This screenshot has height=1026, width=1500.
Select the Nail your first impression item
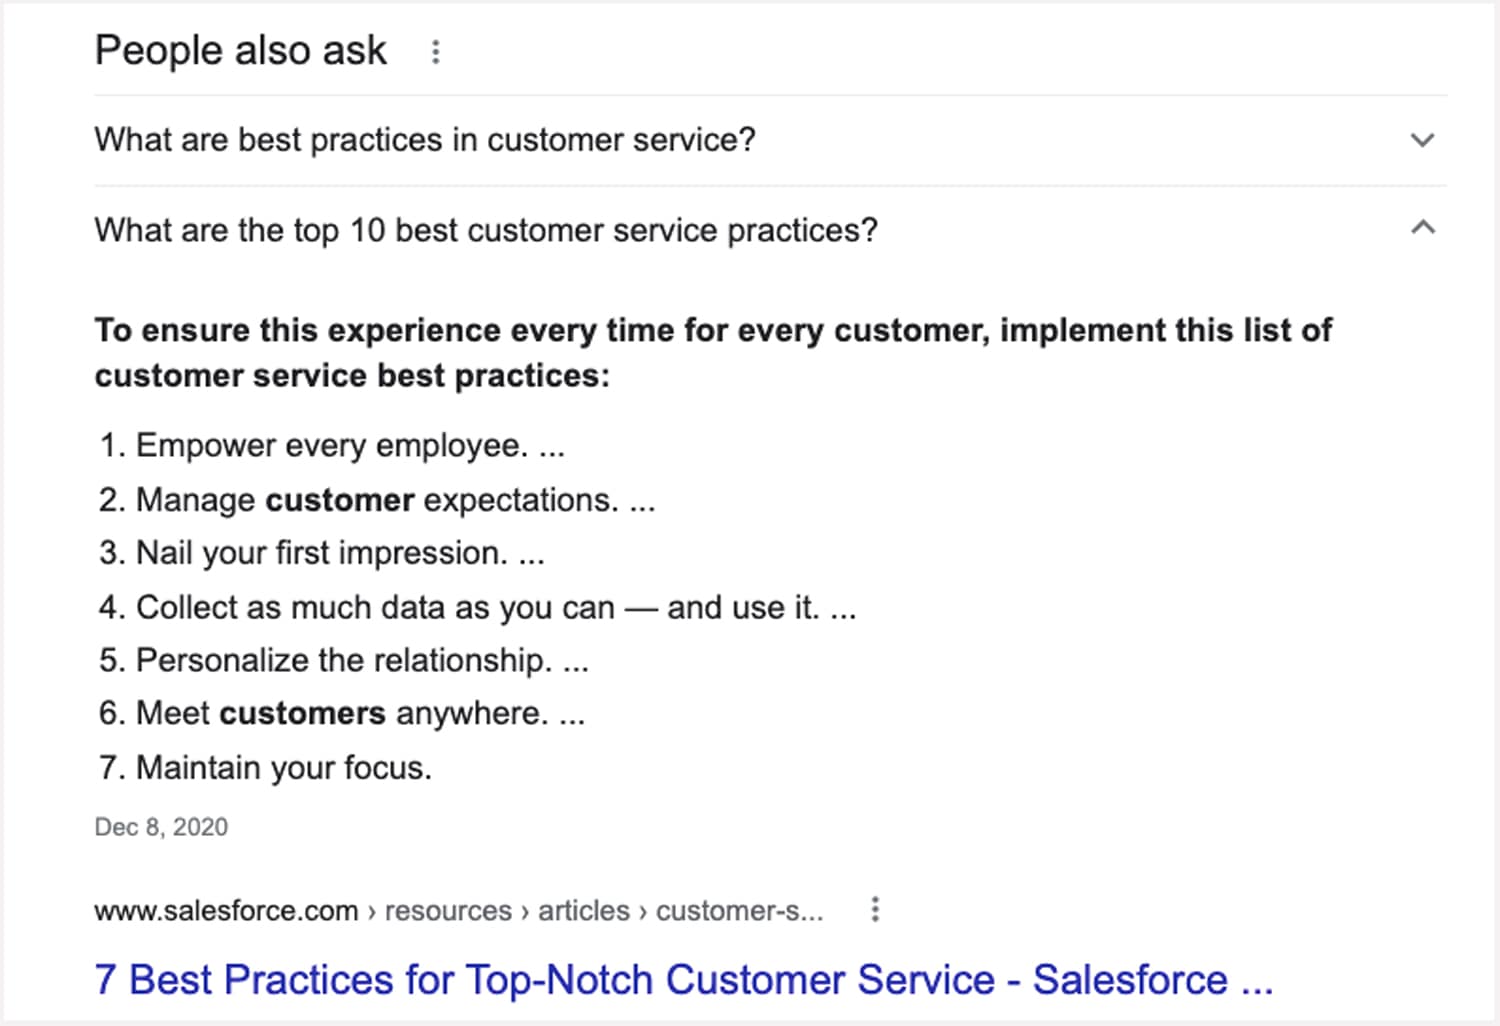[x=321, y=553]
